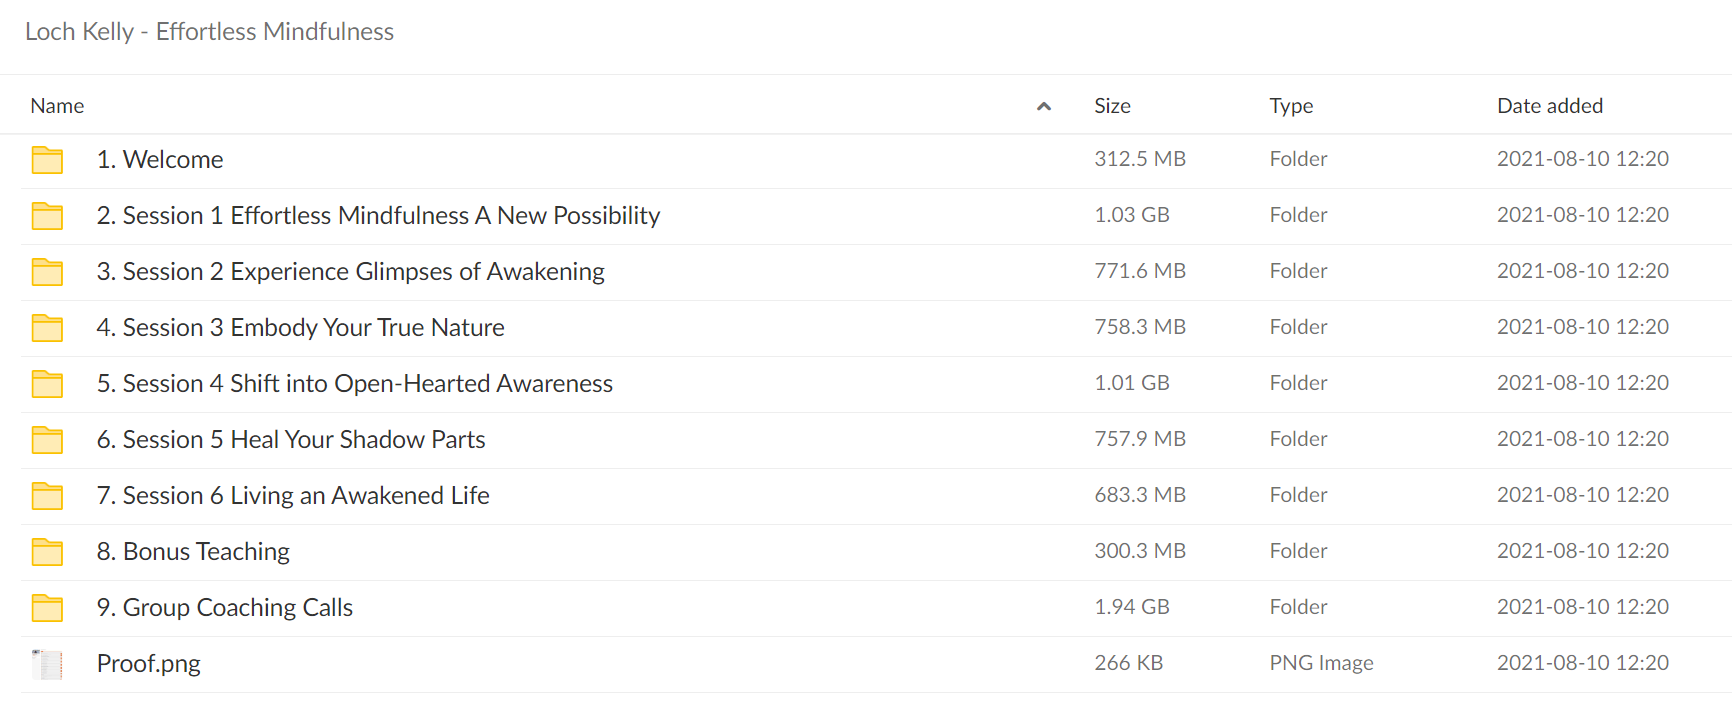Sort the list by Name column
The height and width of the screenshot is (720, 1732).
click(57, 106)
